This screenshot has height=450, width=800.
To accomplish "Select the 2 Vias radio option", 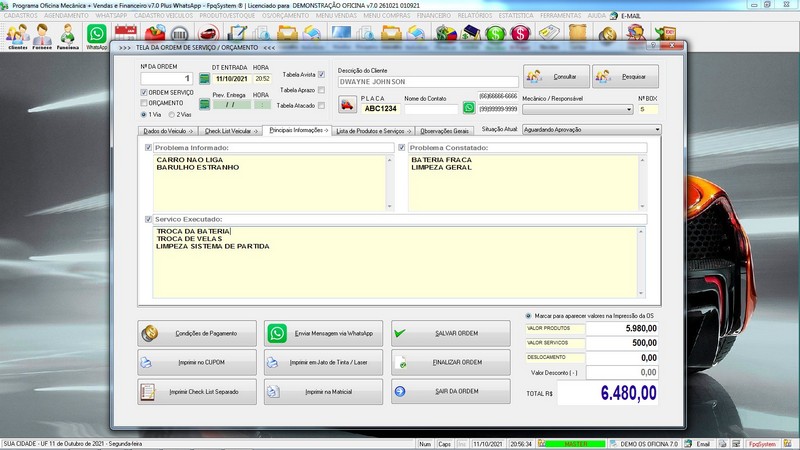I will tap(172, 114).
